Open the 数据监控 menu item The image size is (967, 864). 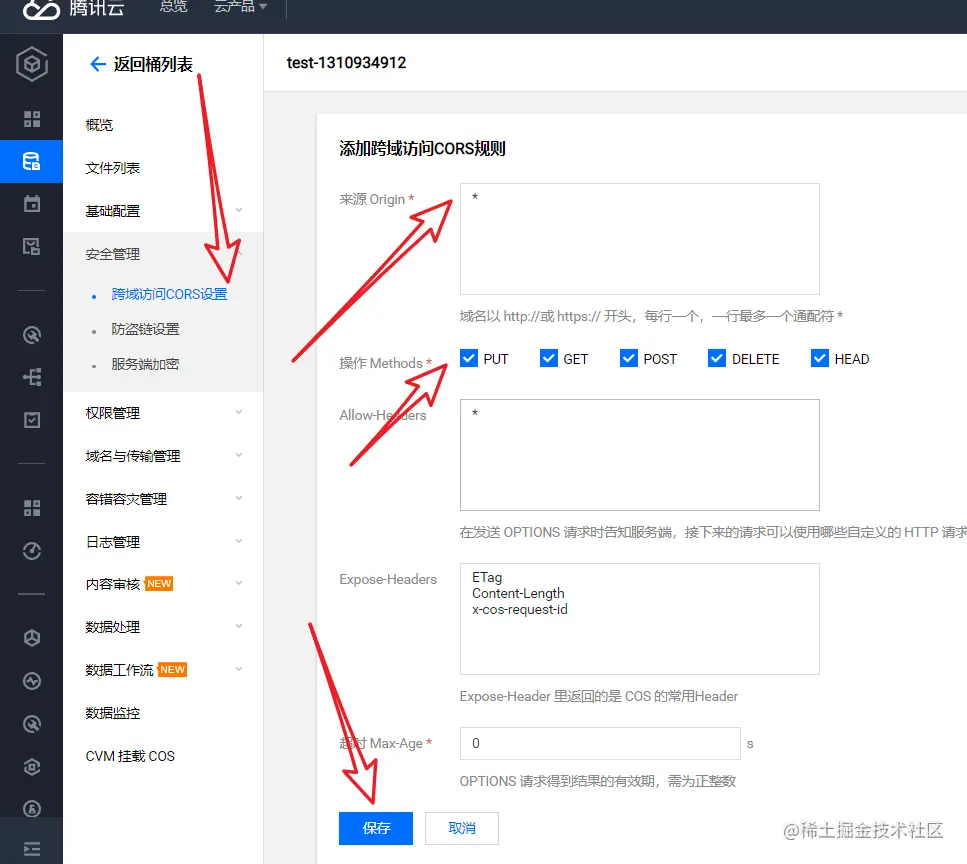tap(113, 714)
